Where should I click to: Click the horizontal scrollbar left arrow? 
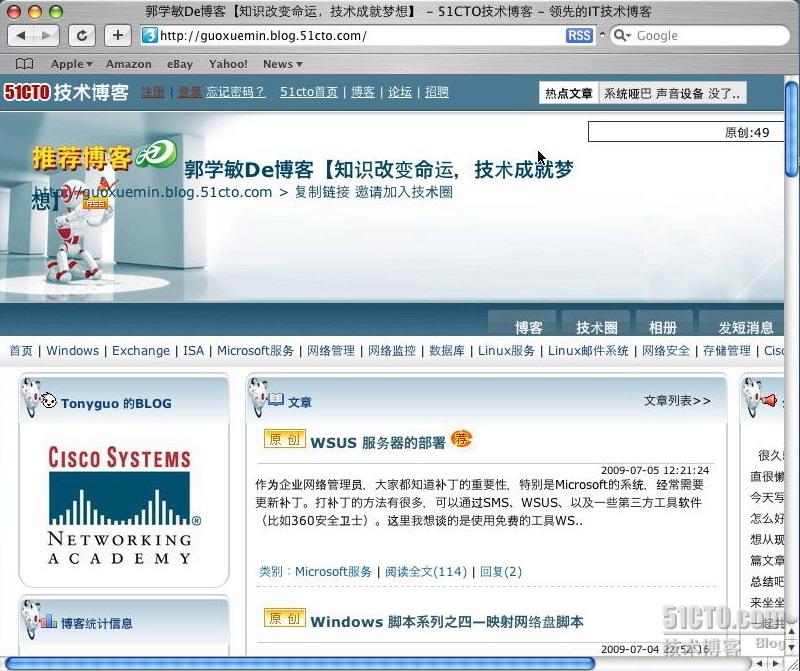(760, 663)
